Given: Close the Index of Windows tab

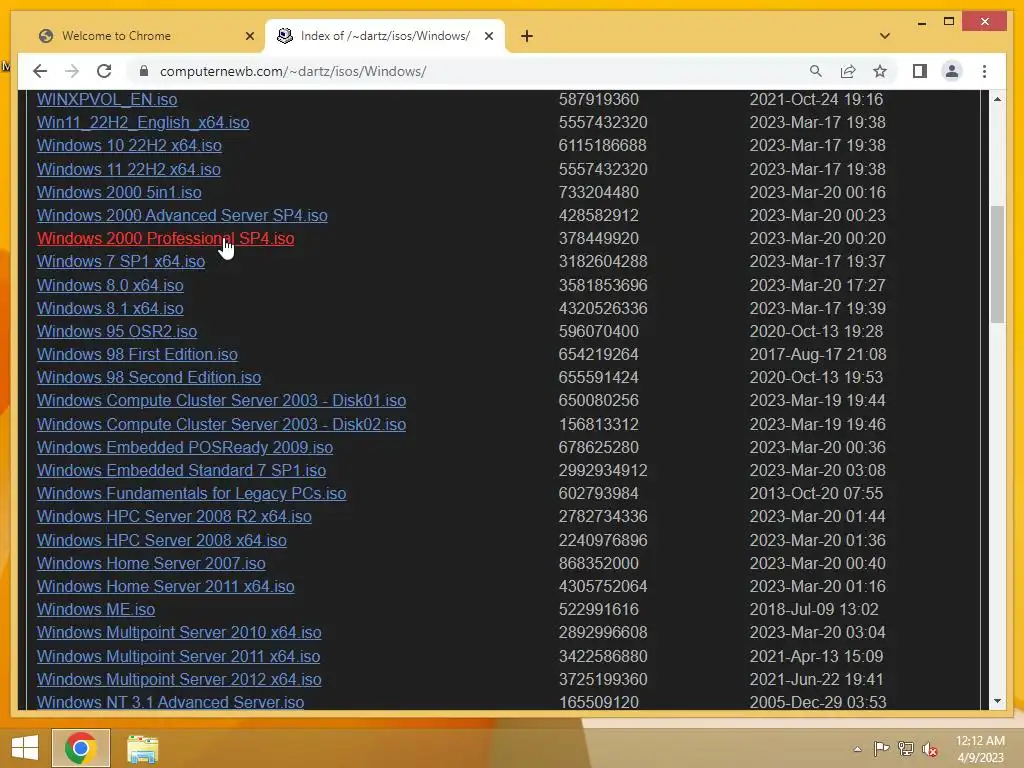Looking at the screenshot, I should coord(488,36).
